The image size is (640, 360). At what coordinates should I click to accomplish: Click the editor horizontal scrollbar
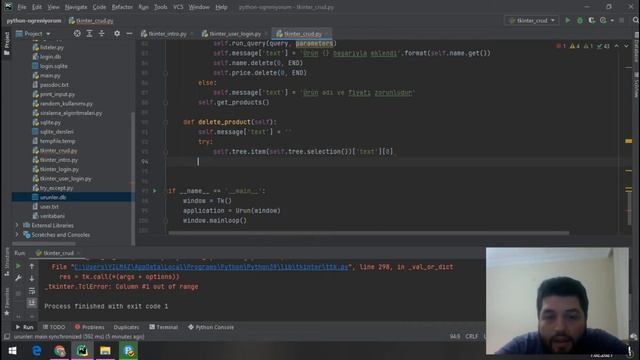369,233
